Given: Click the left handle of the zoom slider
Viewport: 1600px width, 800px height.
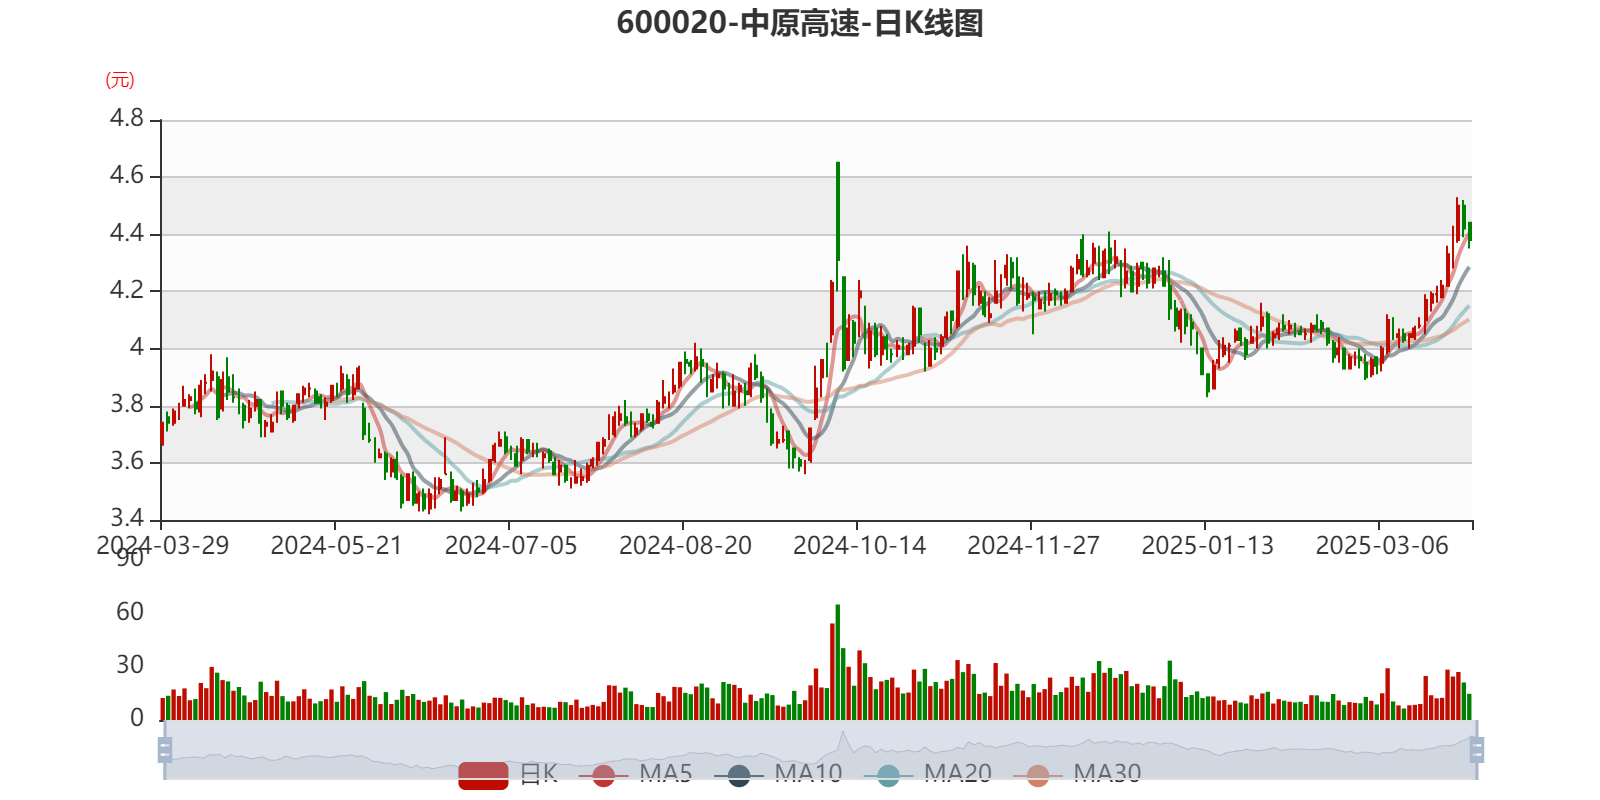Looking at the screenshot, I should pos(165,750).
